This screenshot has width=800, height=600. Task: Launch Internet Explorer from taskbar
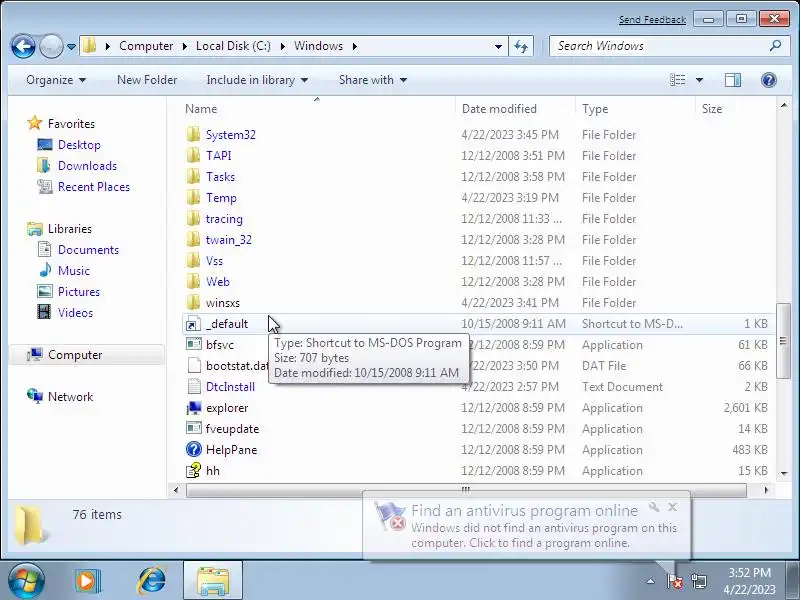click(151, 581)
